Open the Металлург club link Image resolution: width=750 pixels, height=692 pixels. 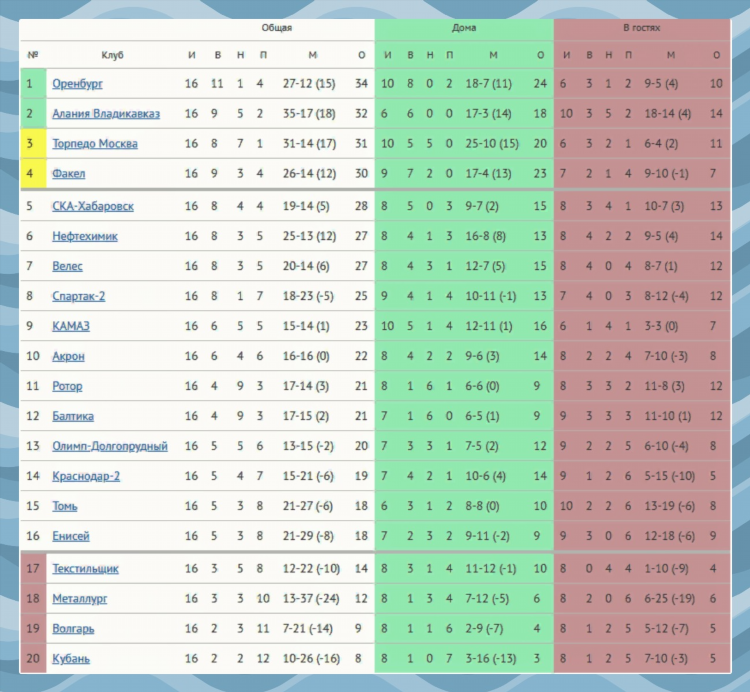coord(79,599)
